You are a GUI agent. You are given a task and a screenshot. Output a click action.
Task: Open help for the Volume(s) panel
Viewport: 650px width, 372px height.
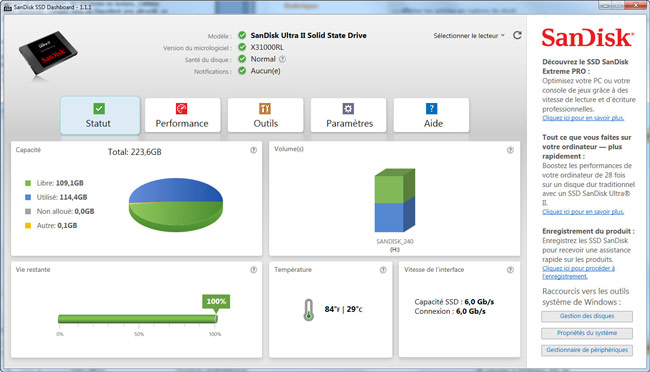click(x=510, y=150)
